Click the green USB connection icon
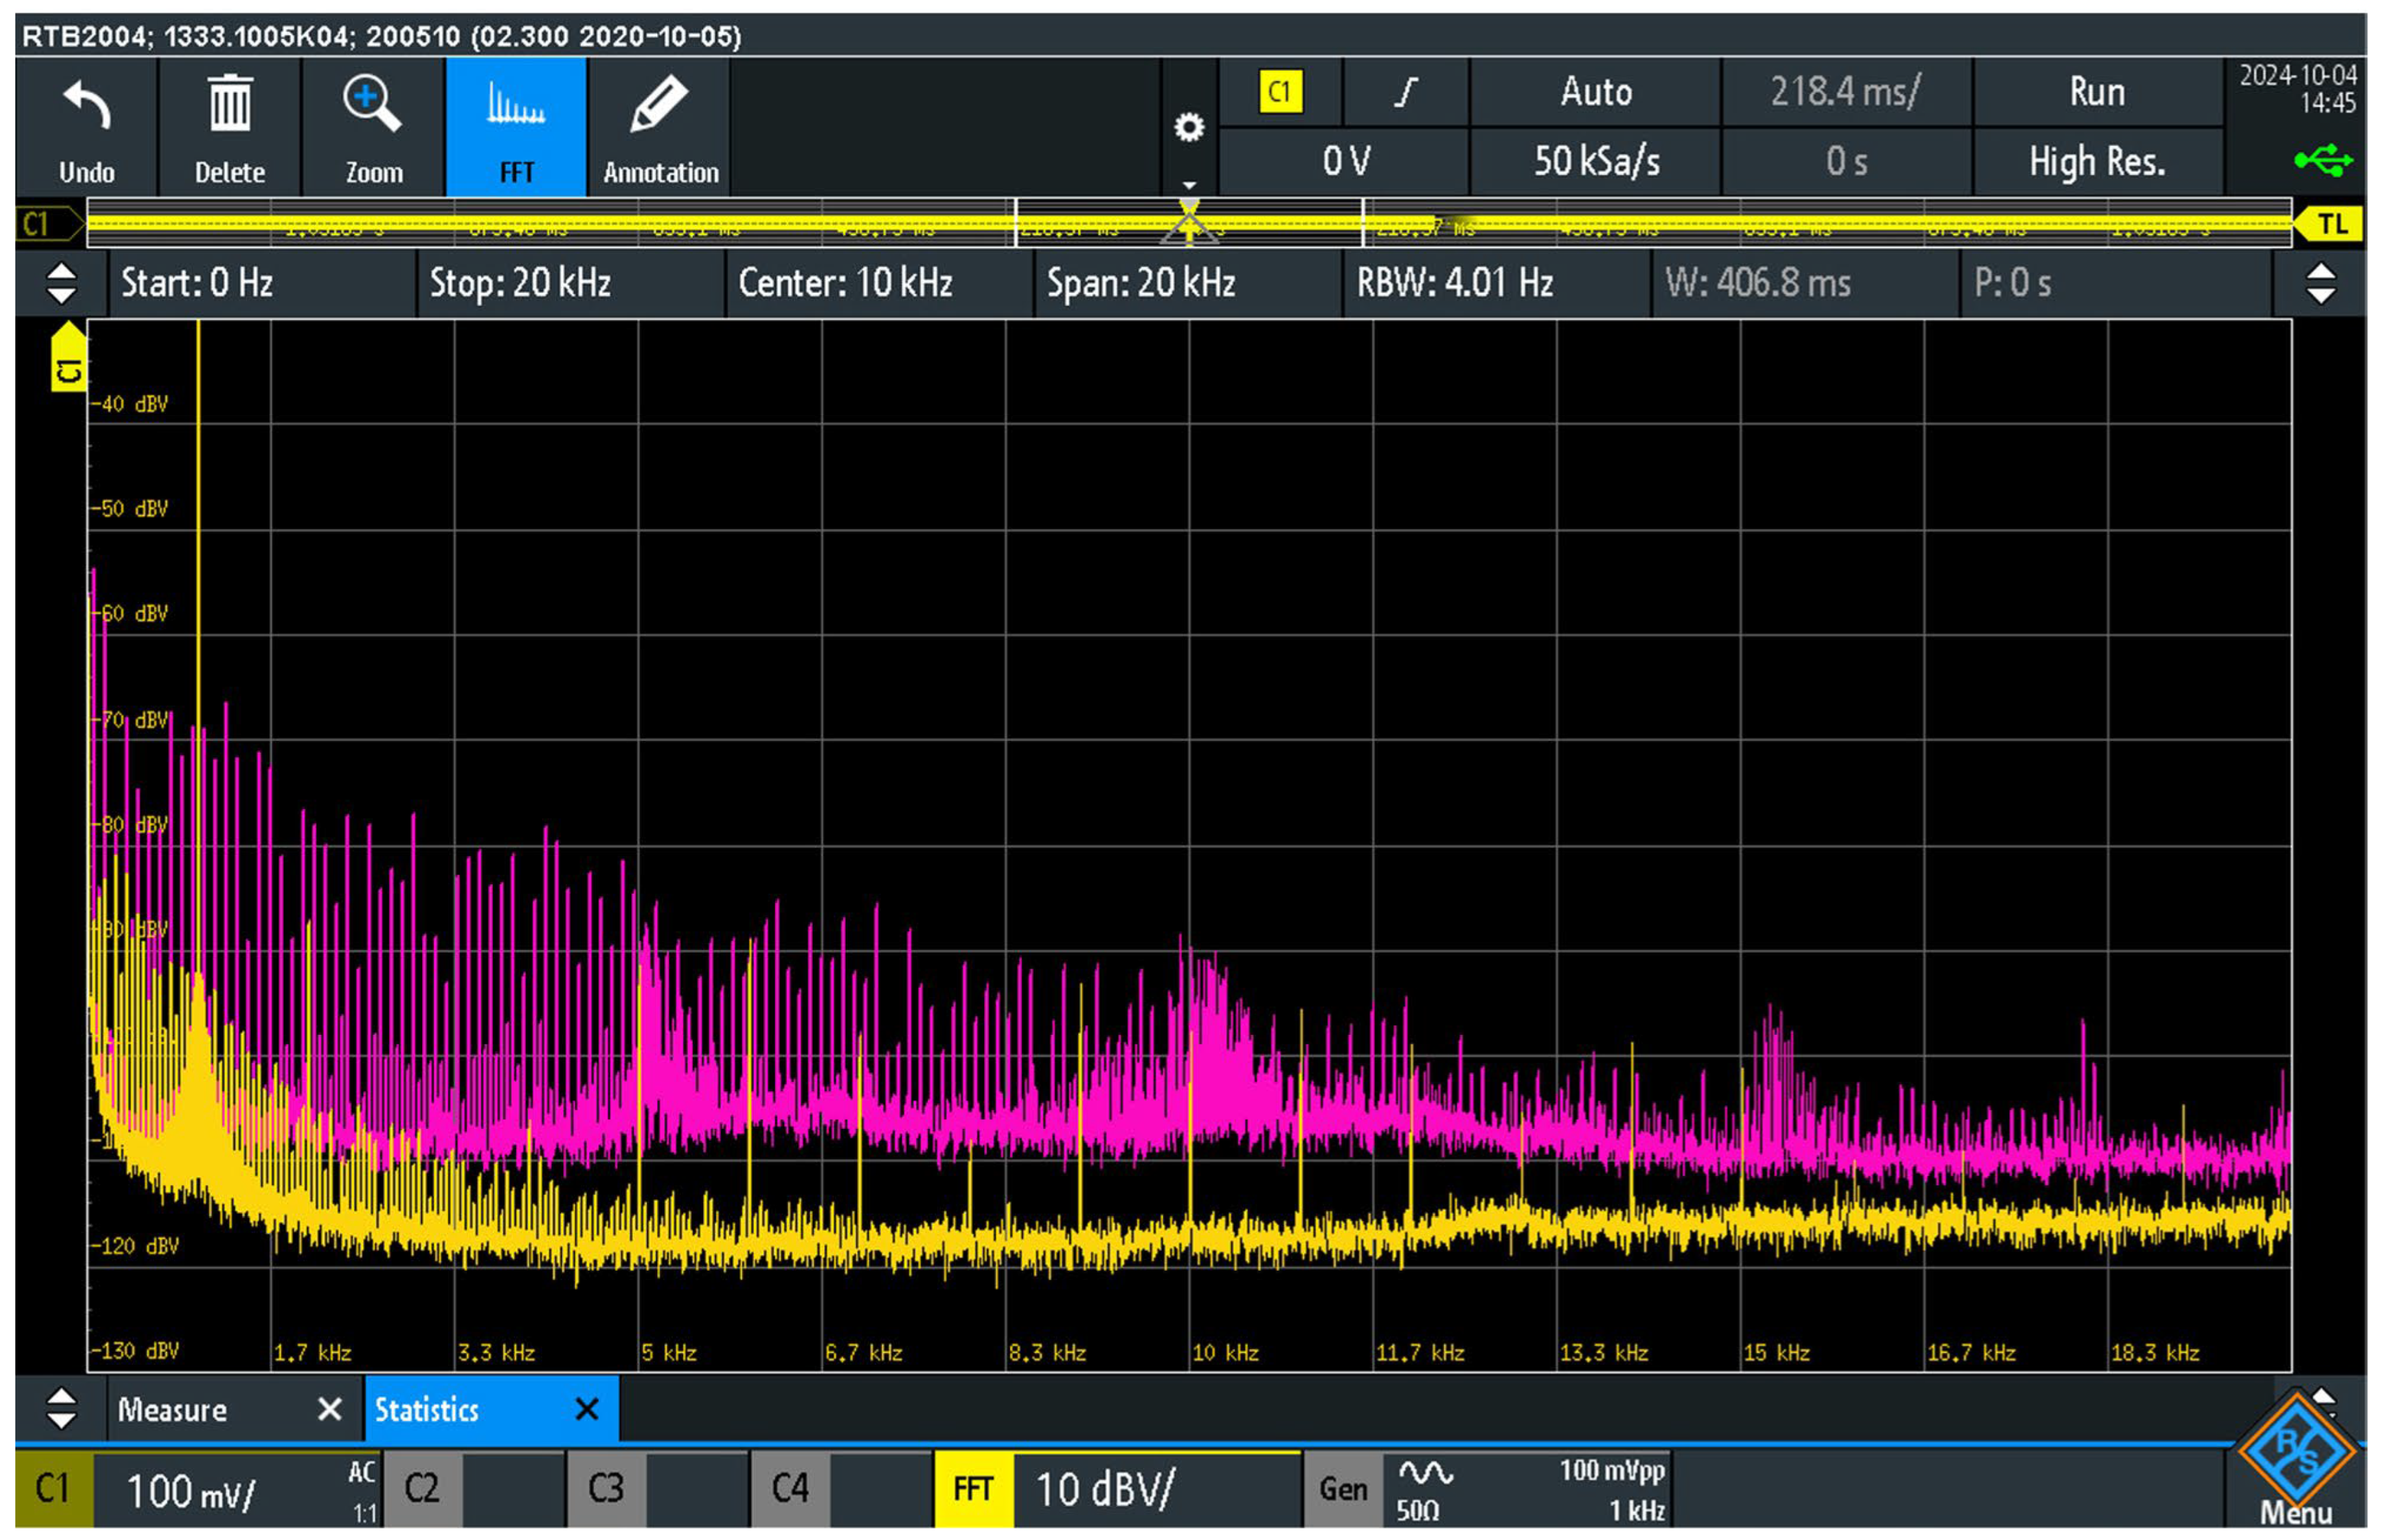2383x1540 pixels. point(2323,160)
